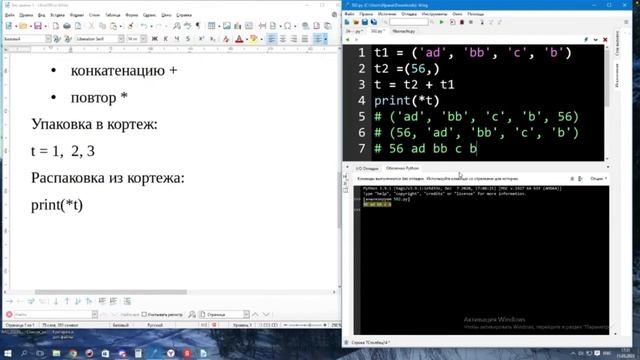
Task: Toggle Bold Ж formatting button
Action: coord(155,39)
